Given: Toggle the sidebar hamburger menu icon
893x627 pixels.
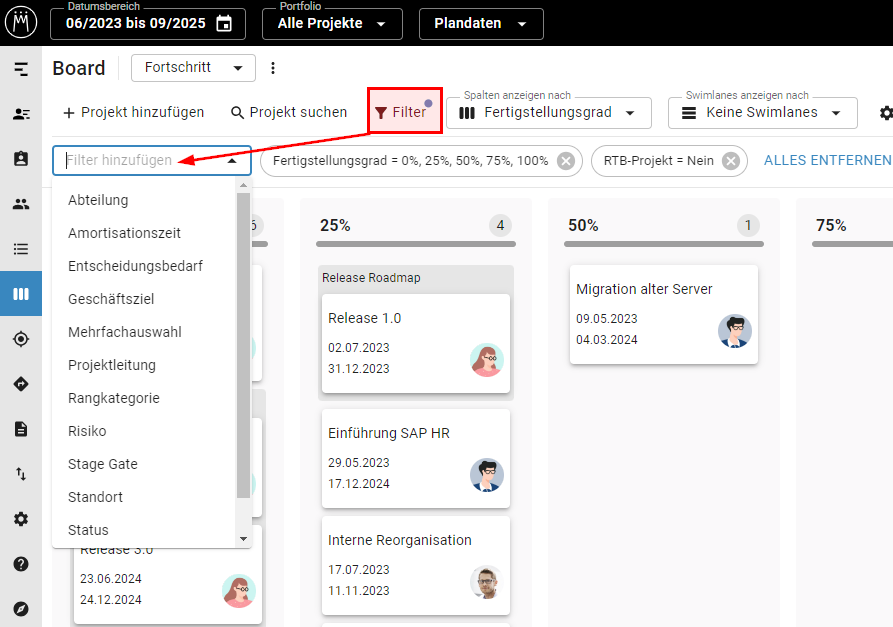Looking at the screenshot, I should 21,69.
